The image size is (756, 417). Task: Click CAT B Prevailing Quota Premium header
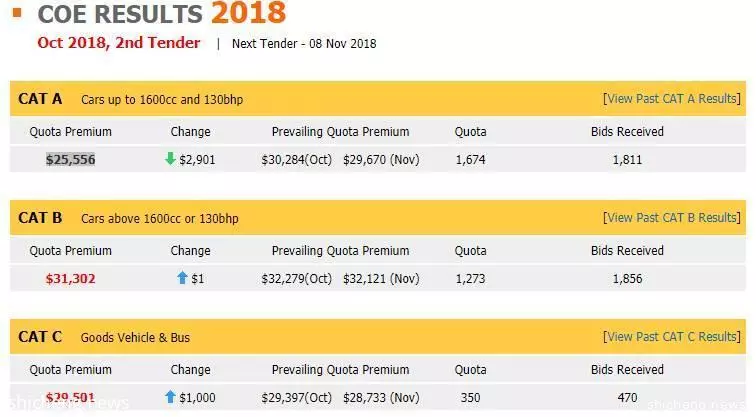(340, 251)
